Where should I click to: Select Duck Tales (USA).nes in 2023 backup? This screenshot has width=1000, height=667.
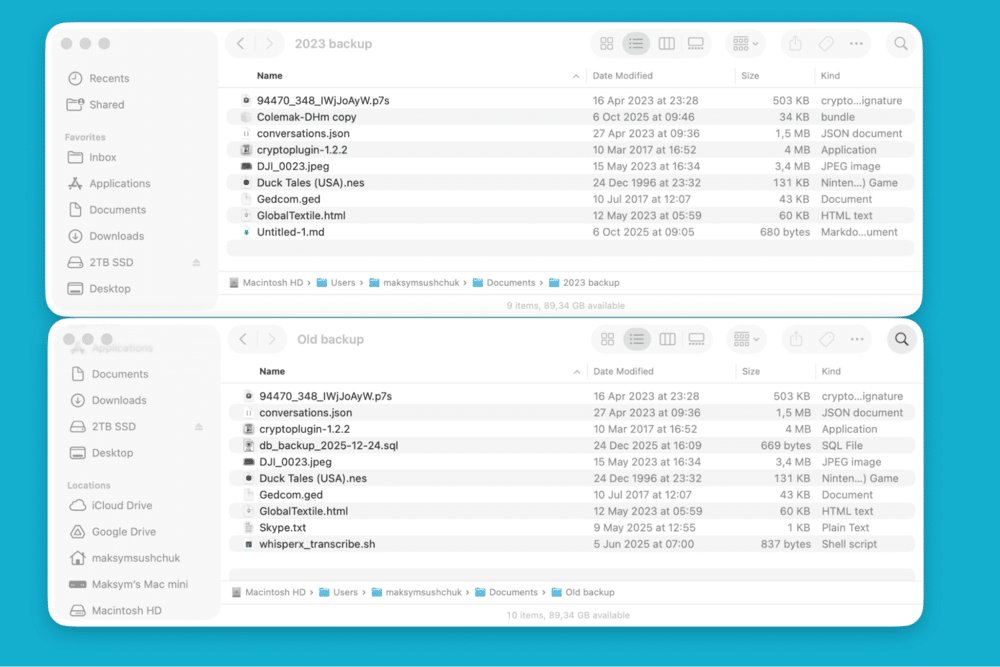(570, 182)
